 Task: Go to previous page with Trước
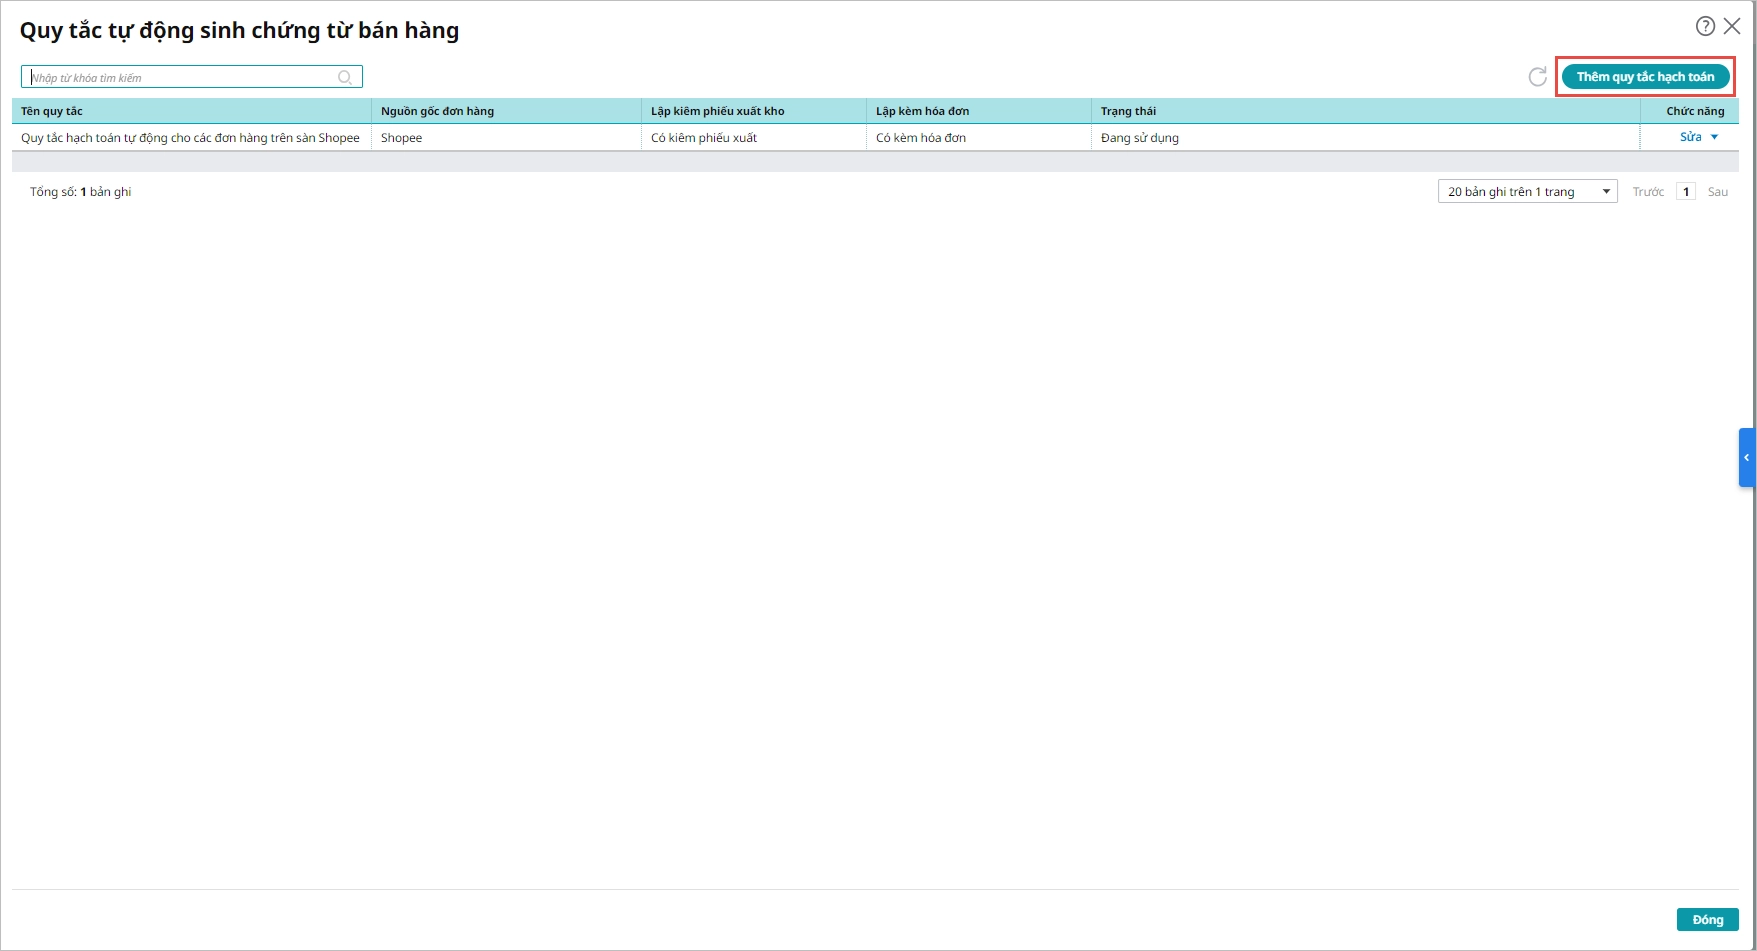coord(1648,192)
